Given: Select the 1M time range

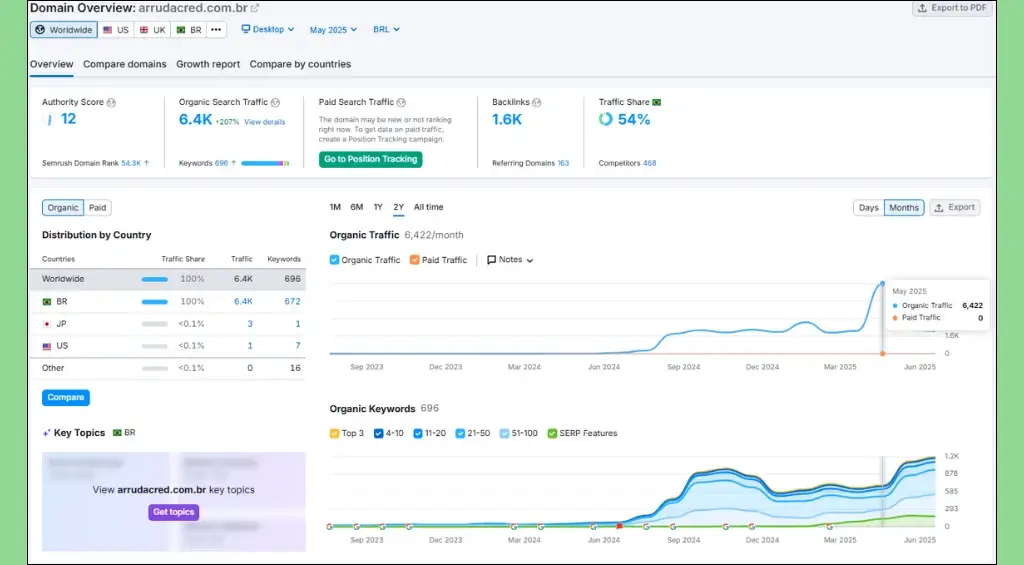Looking at the screenshot, I should 335,207.
